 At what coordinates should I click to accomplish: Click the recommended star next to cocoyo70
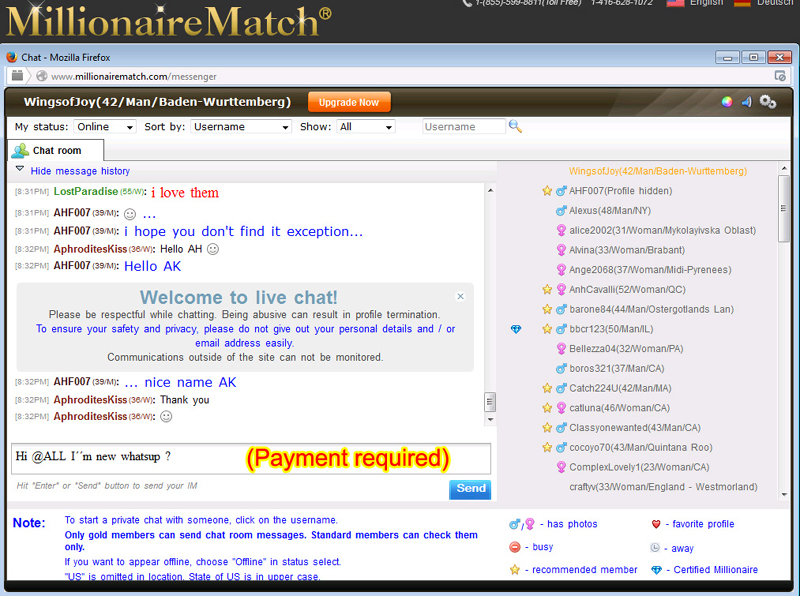(x=547, y=448)
